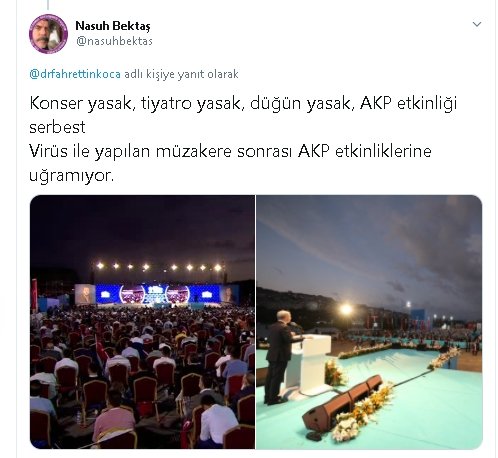Click the row of stage spotlights in left photo

coord(159,267)
